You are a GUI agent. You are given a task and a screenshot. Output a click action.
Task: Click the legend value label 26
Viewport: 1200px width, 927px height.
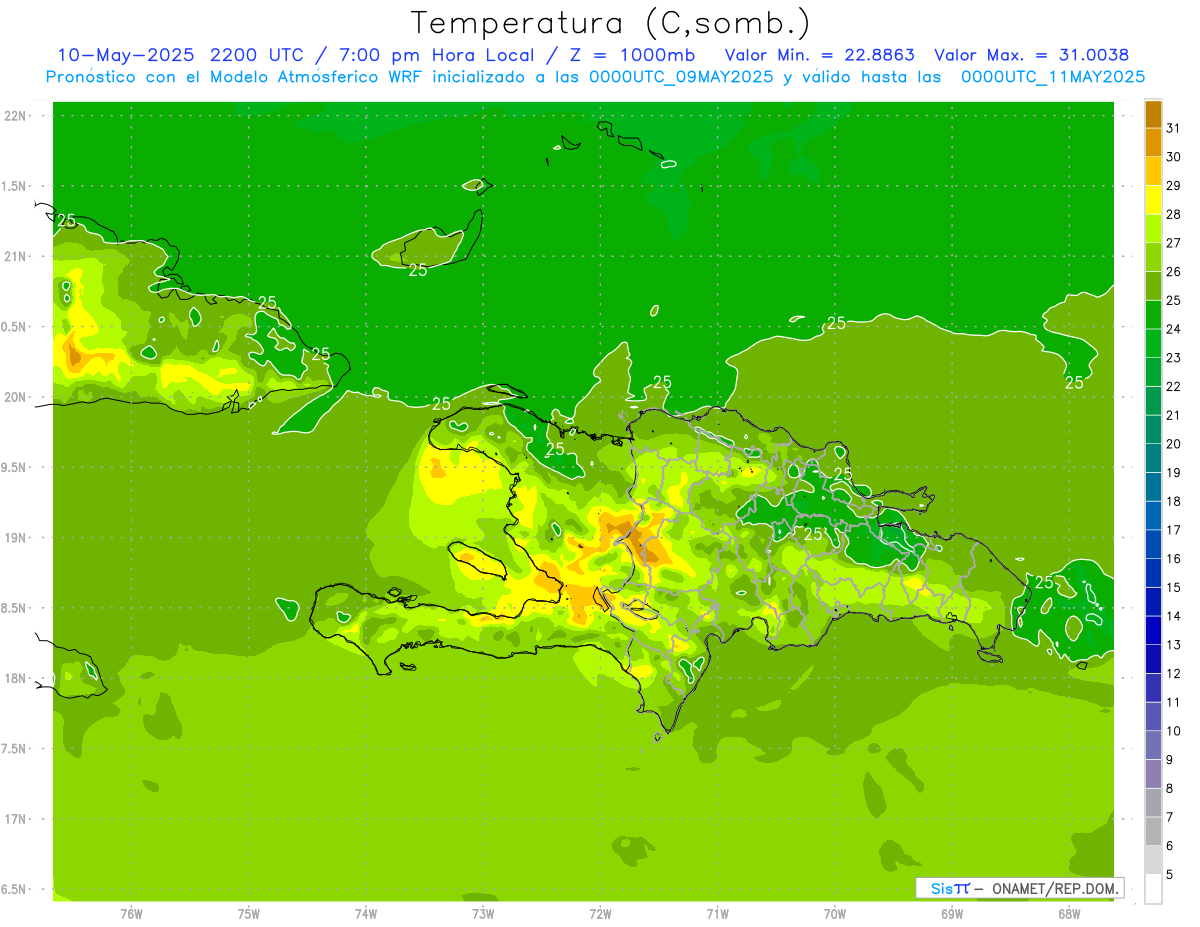pos(1174,272)
